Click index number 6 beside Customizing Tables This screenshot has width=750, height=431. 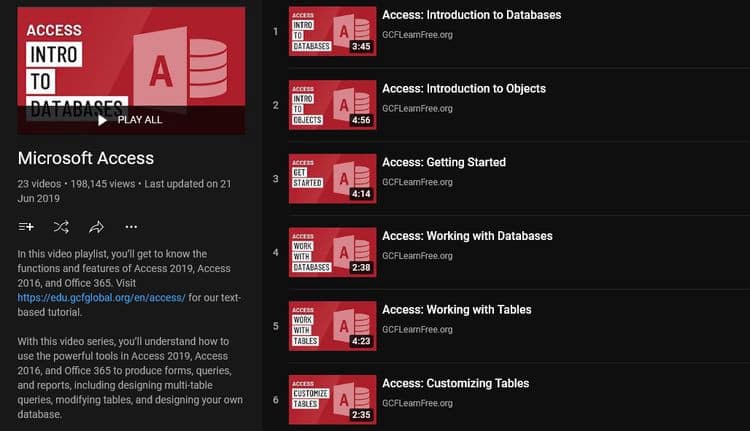coord(276,400)
